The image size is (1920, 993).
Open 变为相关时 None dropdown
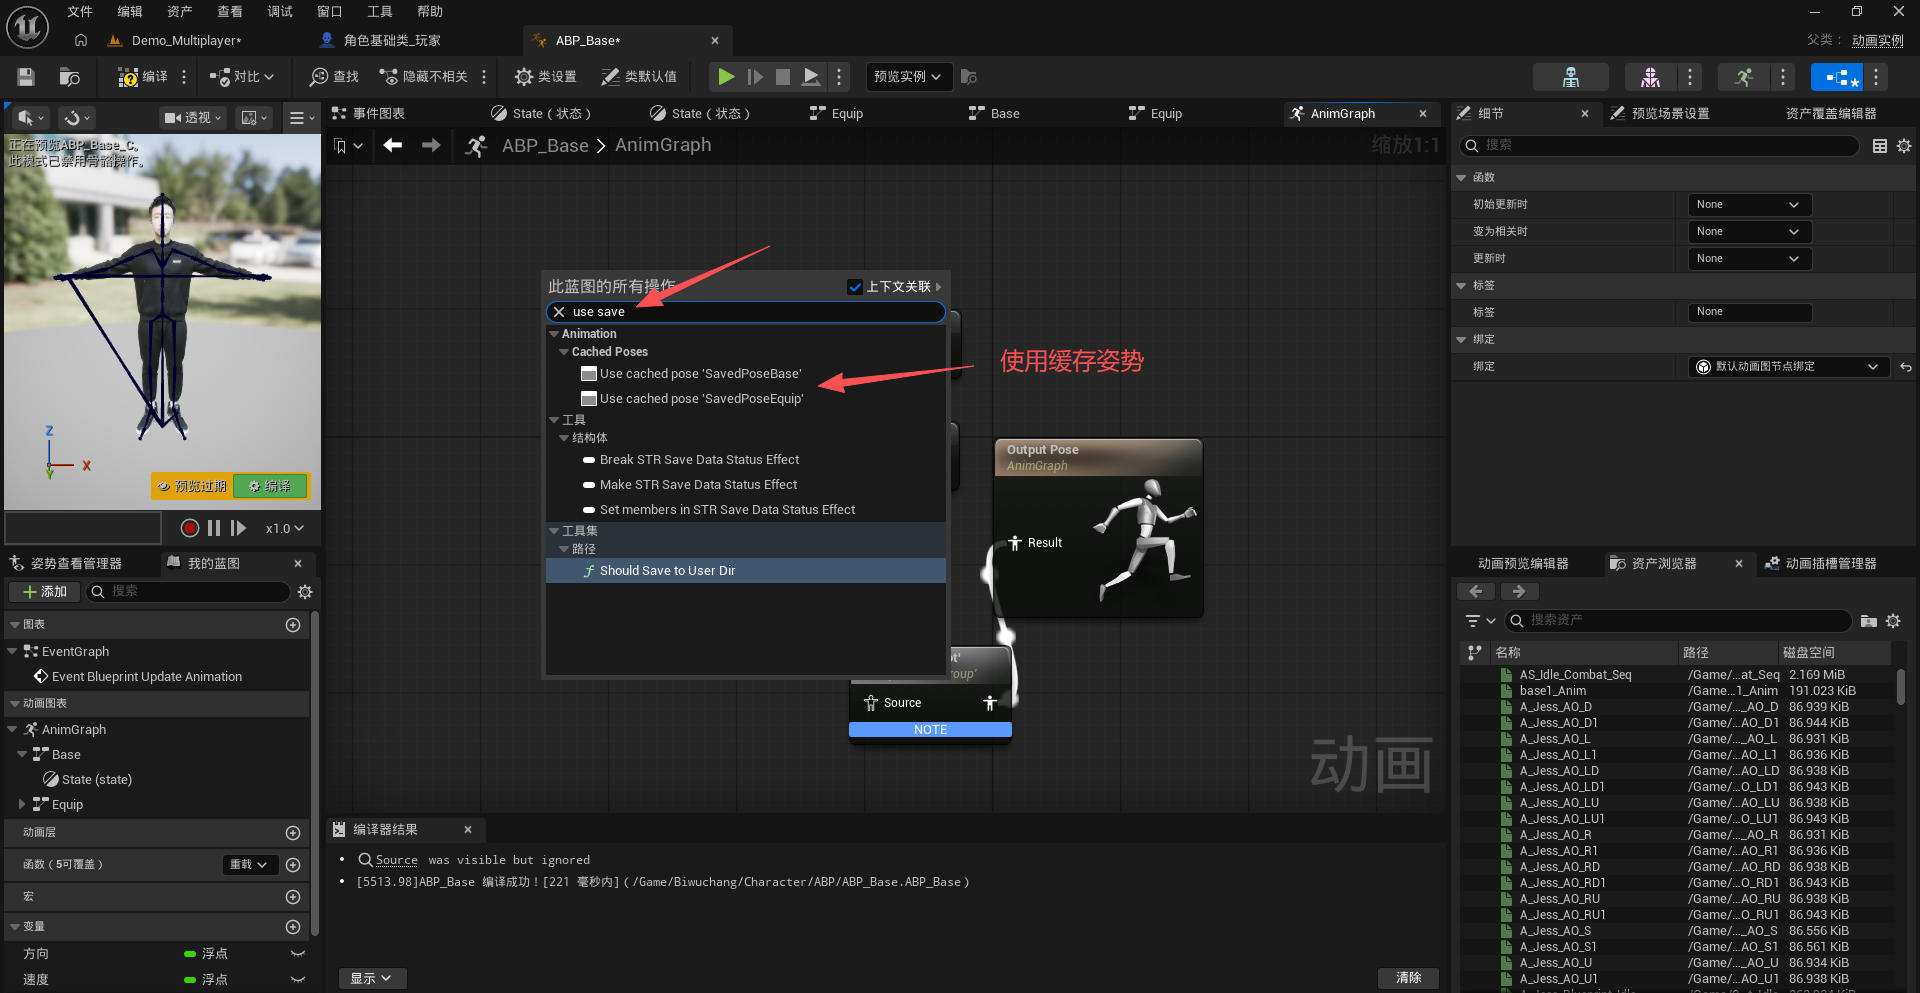pyautogui.click(x=1749, y=232)
